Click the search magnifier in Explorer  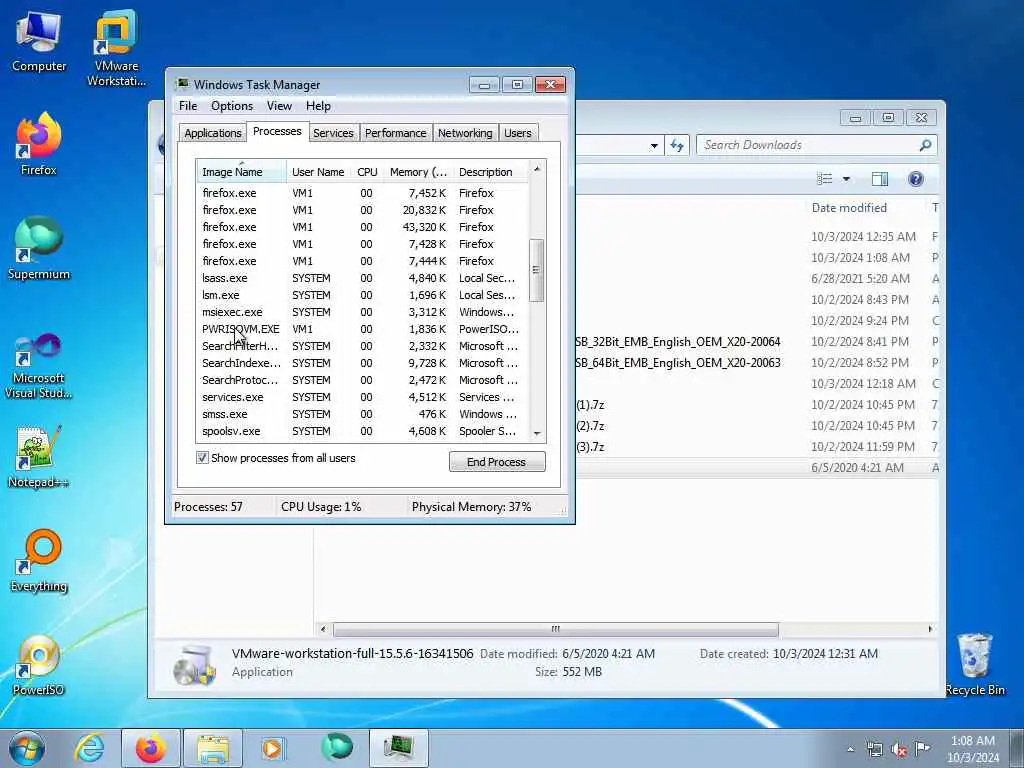(925, 145)
